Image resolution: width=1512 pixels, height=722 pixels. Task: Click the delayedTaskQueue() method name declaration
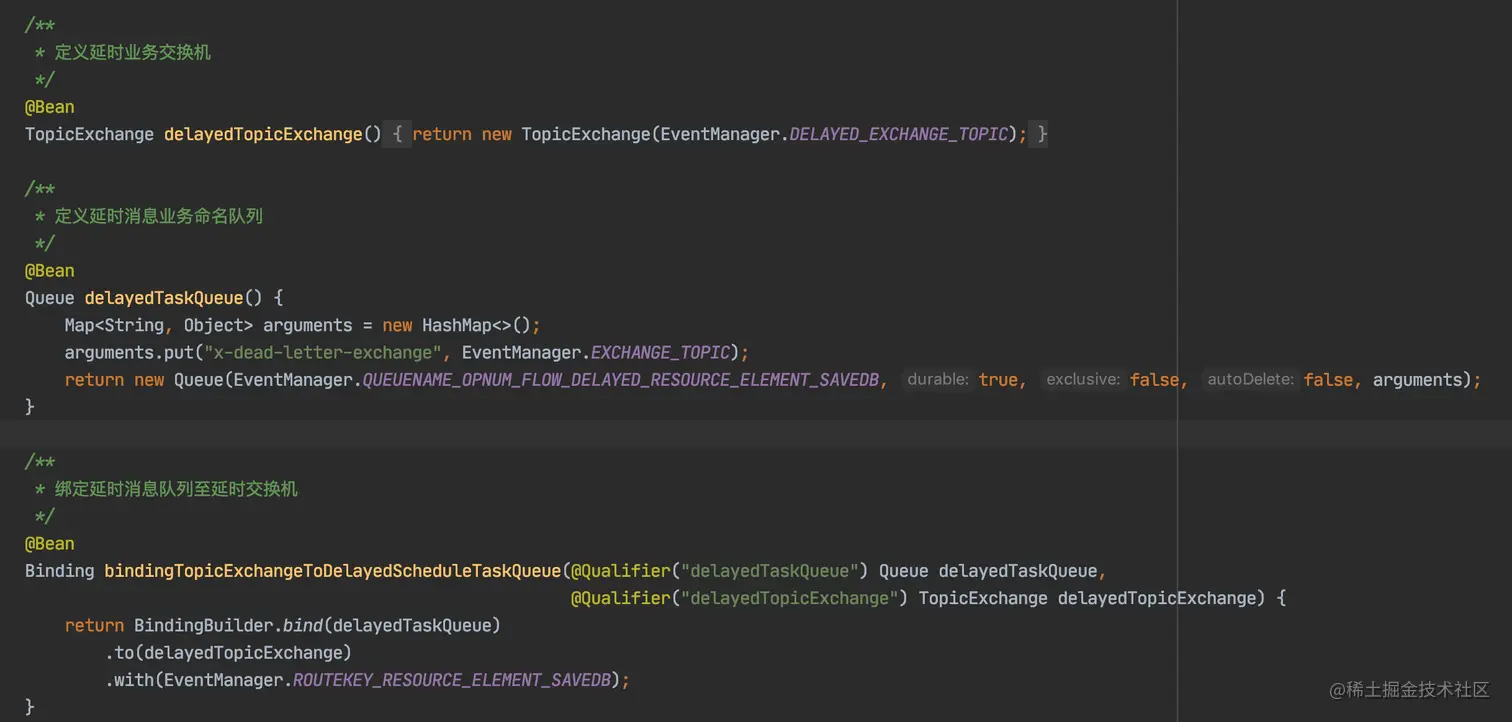pos(164,298)
